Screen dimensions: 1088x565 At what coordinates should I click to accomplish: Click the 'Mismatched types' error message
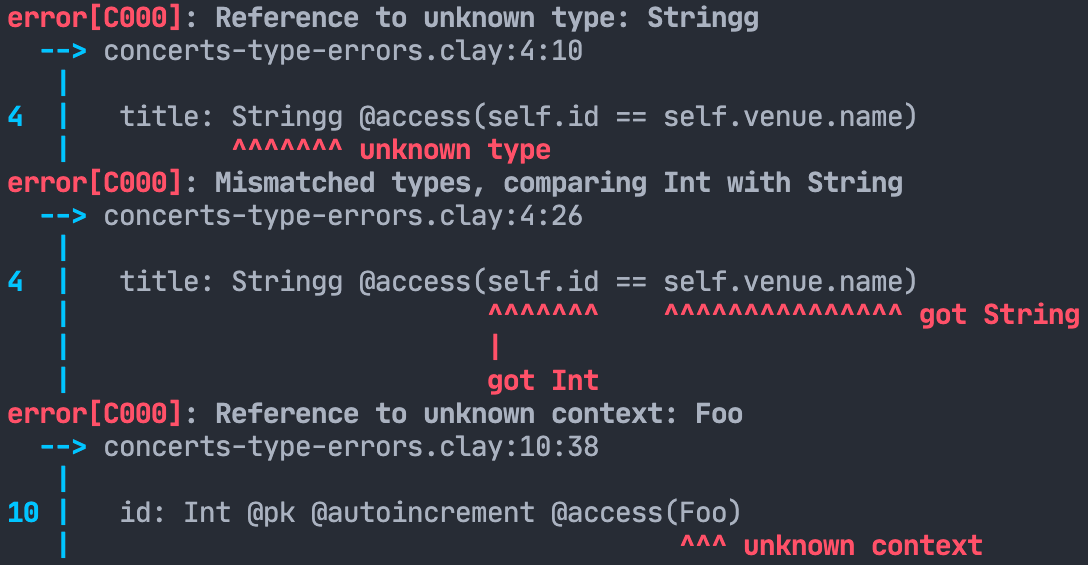pos(559,183)
